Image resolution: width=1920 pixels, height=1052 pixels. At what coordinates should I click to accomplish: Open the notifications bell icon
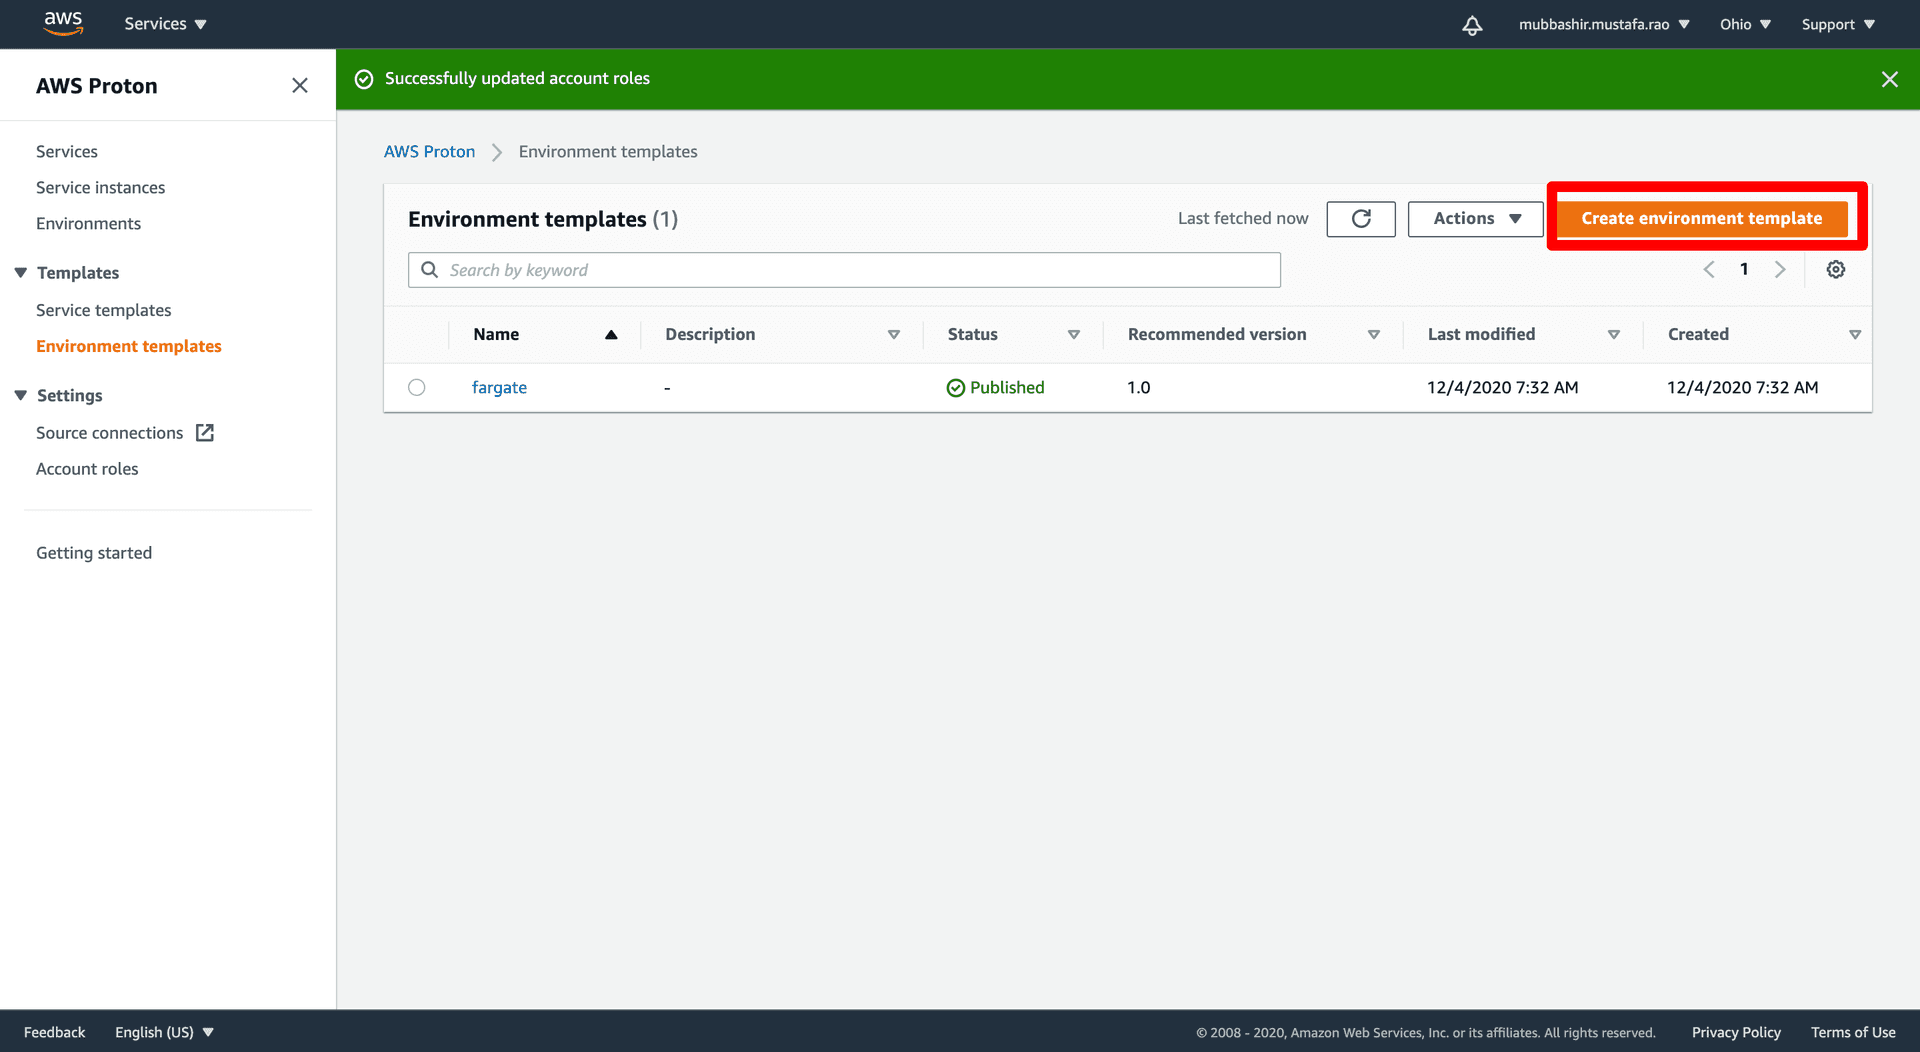(1472, 25)
